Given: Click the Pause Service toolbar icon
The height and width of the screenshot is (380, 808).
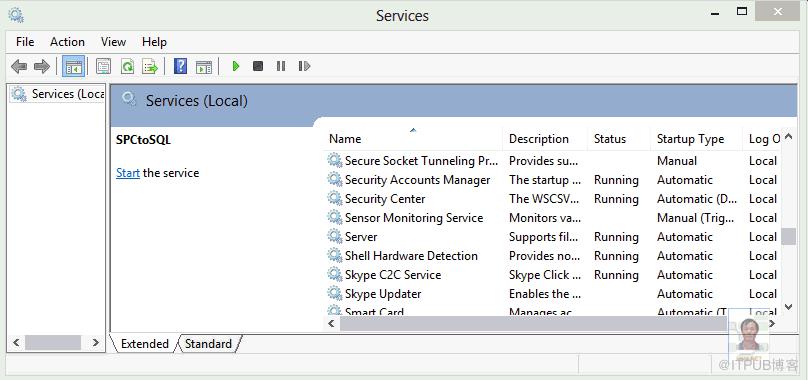Looking at the screenshot, I should click(281, 66).
